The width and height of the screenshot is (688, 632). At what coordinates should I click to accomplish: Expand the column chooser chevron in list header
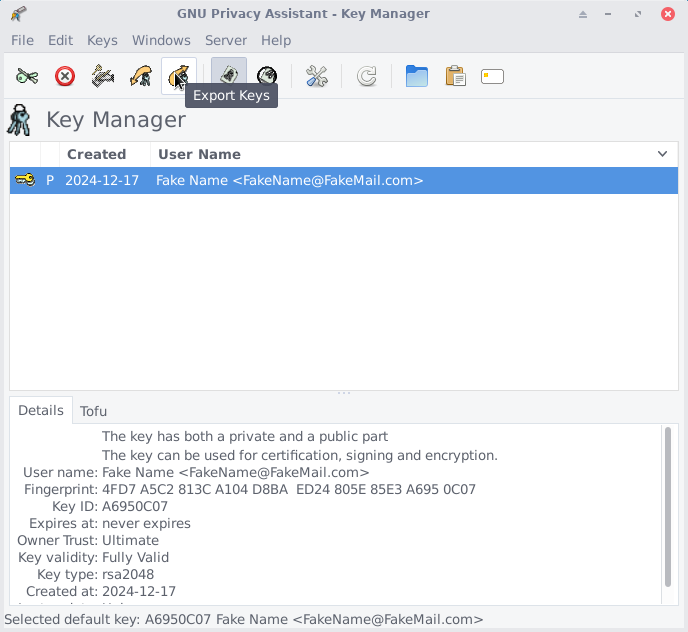[663, 154]
